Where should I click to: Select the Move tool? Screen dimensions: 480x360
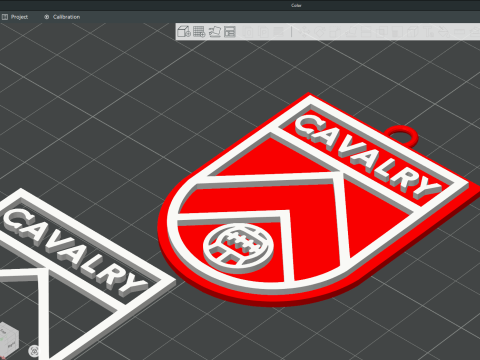(304, 32)
